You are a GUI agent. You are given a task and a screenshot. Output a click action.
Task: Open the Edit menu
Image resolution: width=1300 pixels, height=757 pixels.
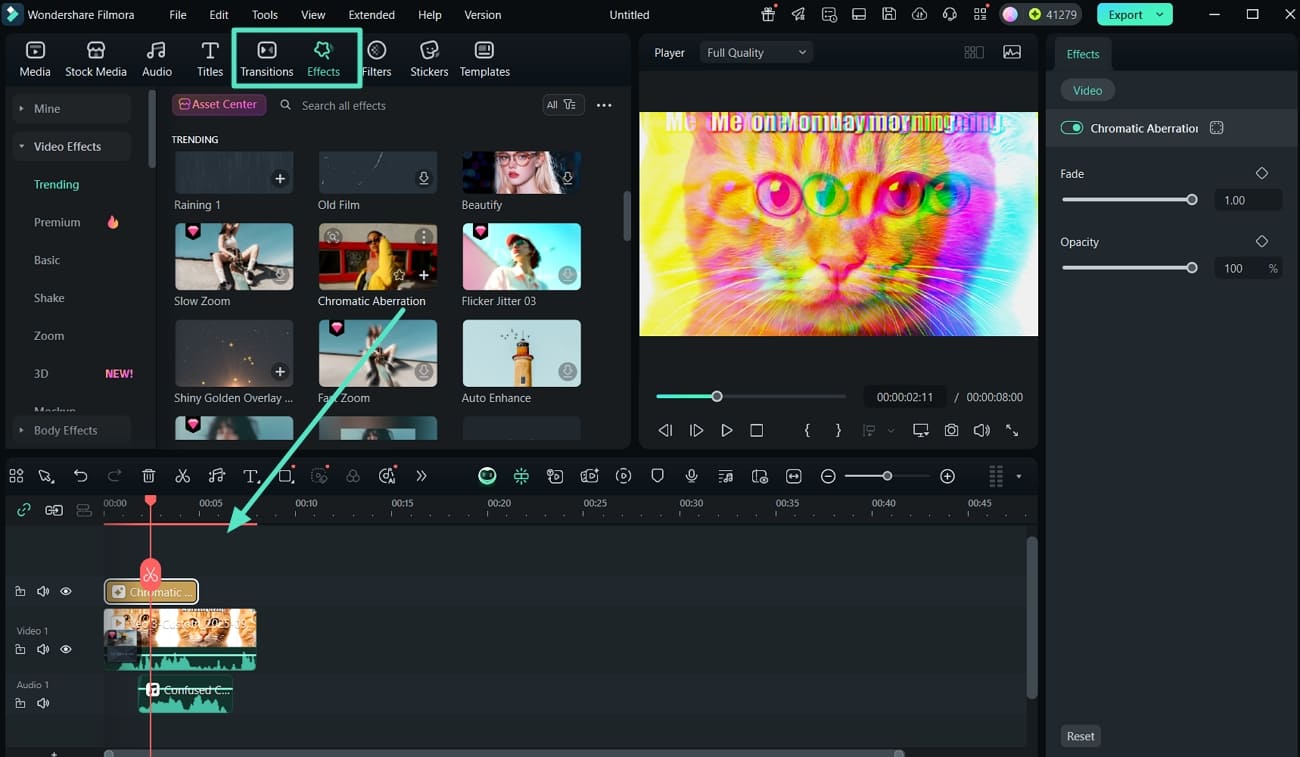[x=219, y=15]
